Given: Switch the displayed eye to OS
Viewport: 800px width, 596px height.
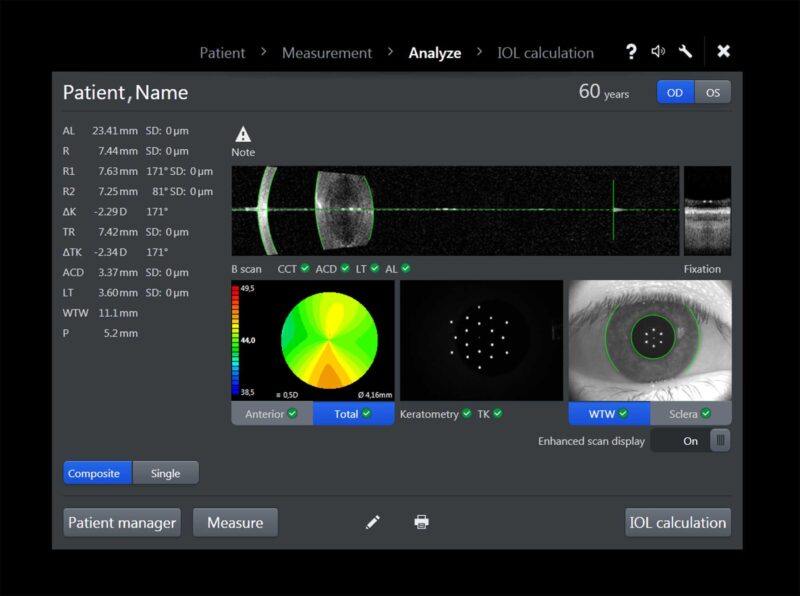Looking at the screenshot, I should pos(712,92).
